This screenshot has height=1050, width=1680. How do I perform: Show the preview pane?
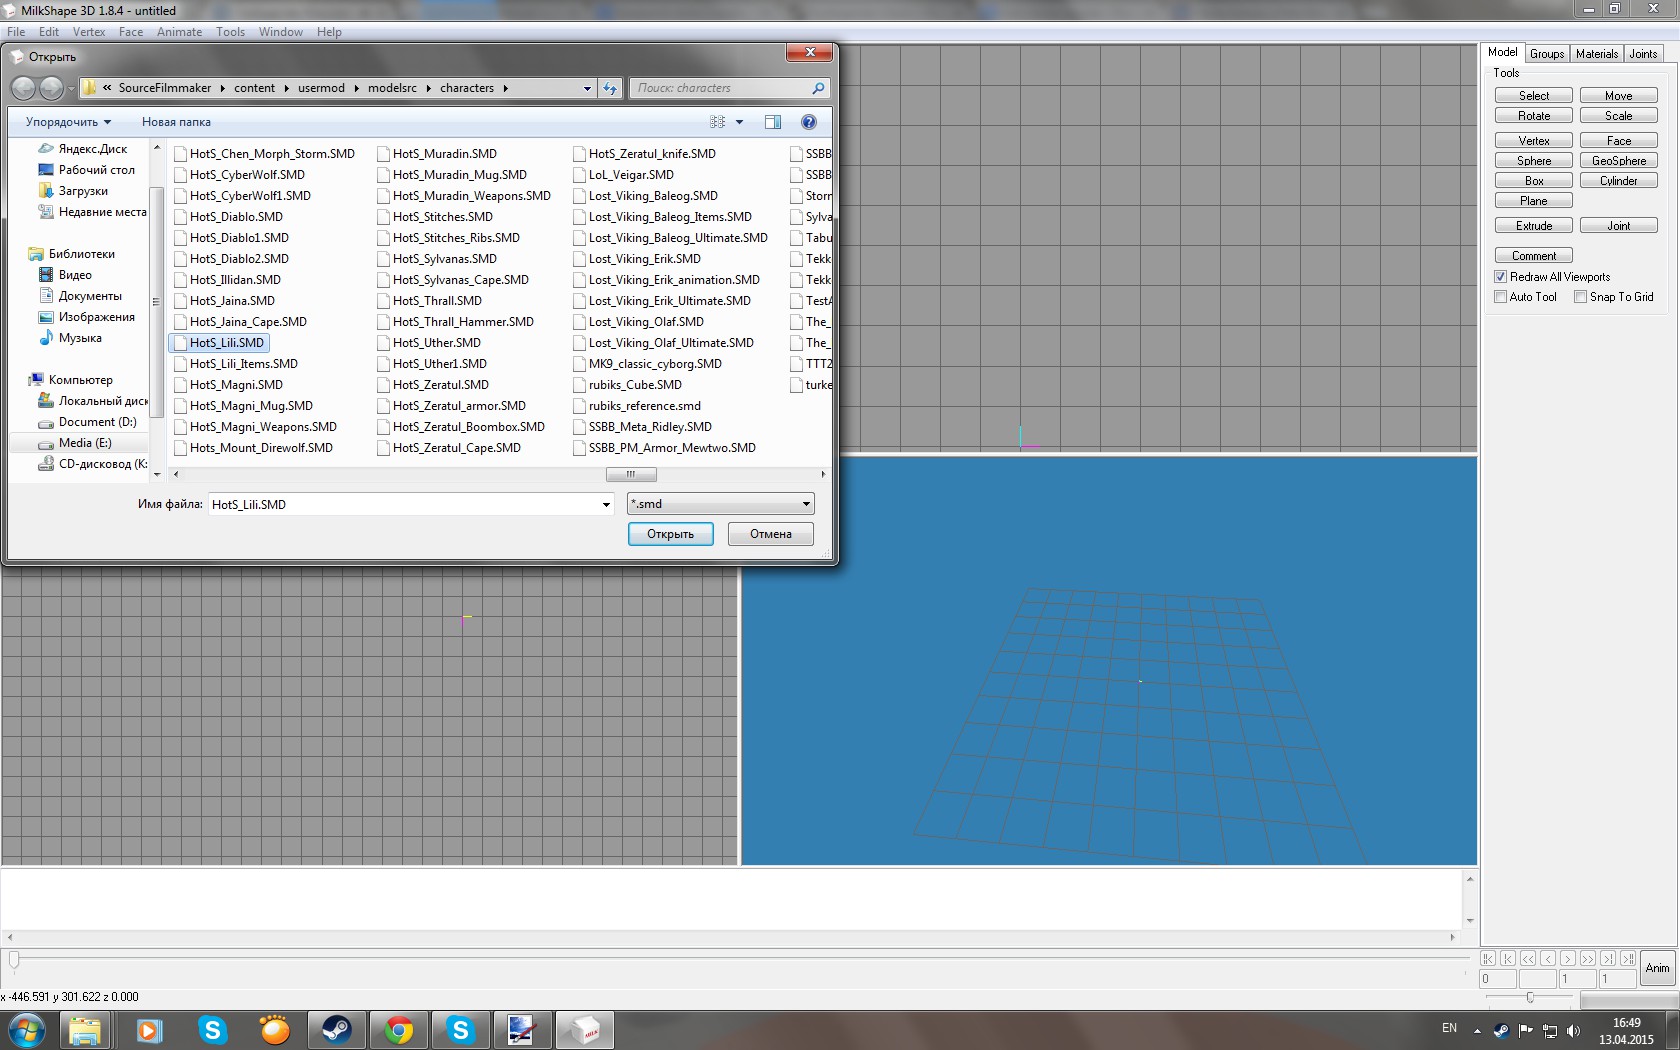coord(773,122)
